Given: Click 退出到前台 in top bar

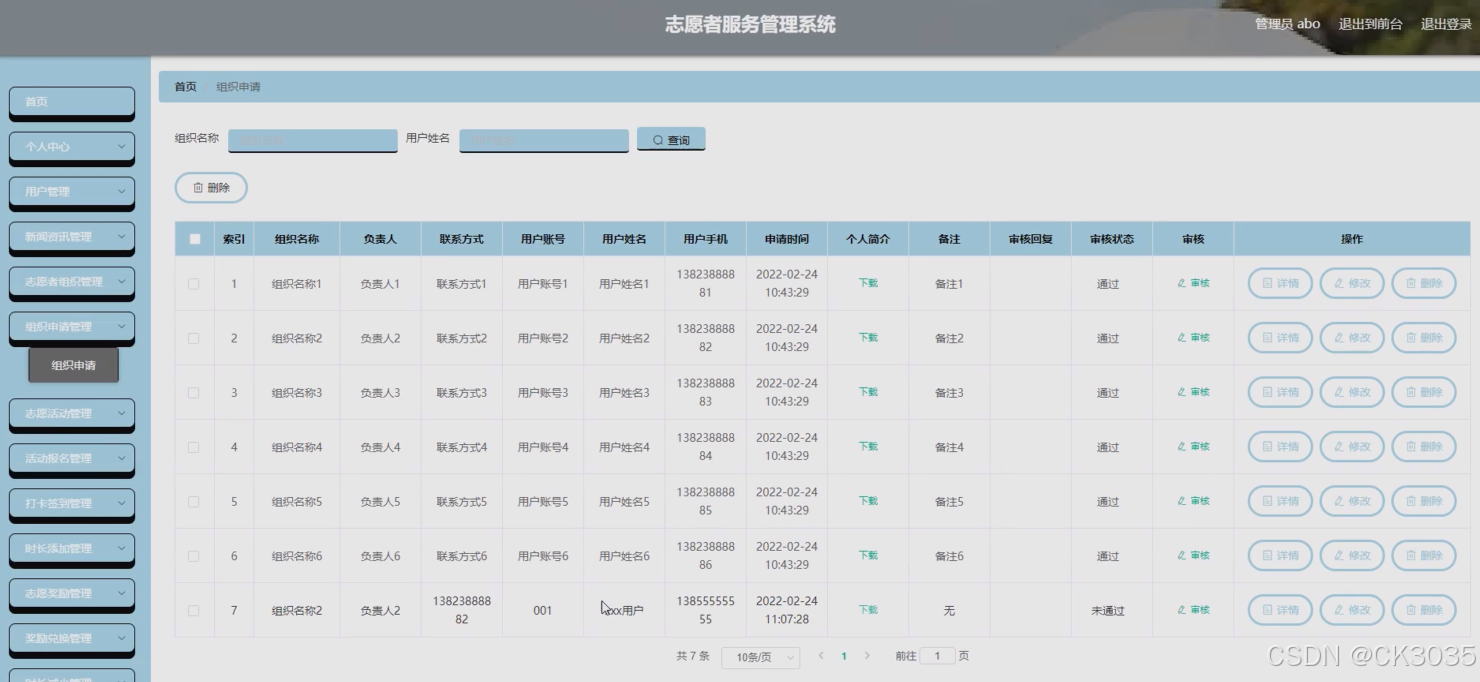Looking at the screenshot, I should click(x=1371, y=24).
